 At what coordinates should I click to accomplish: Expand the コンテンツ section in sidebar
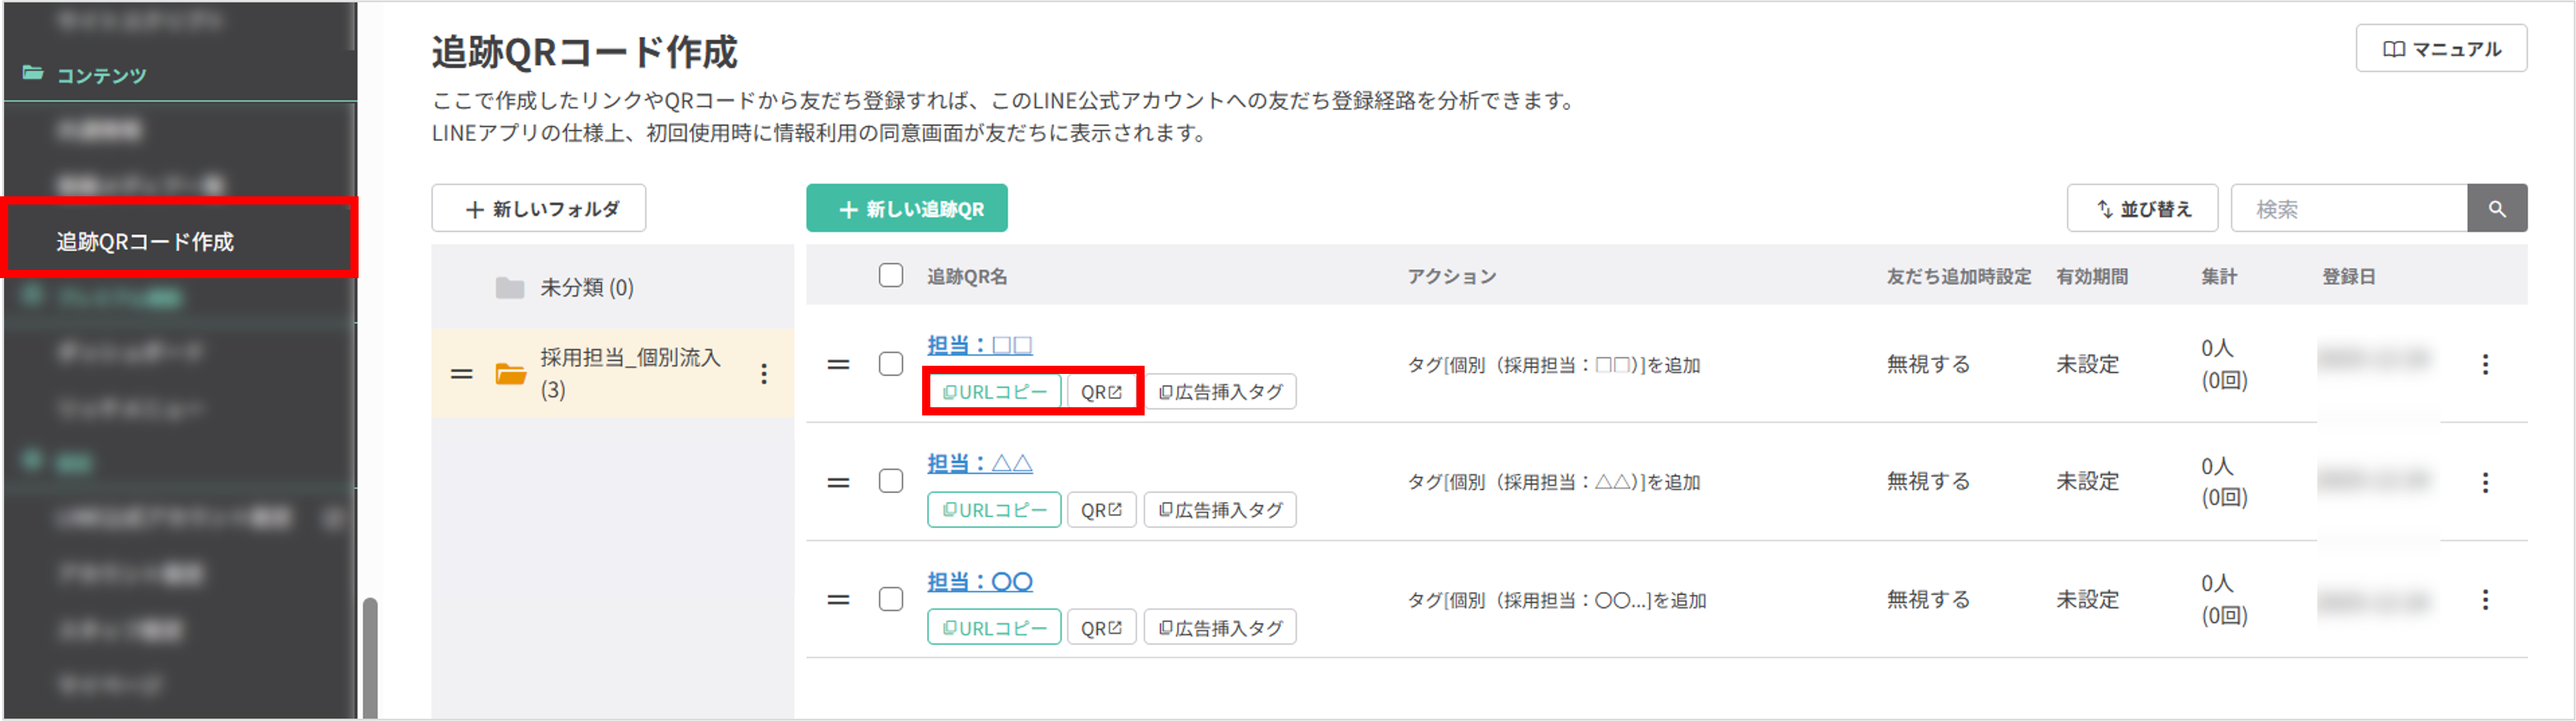point(101,74)
